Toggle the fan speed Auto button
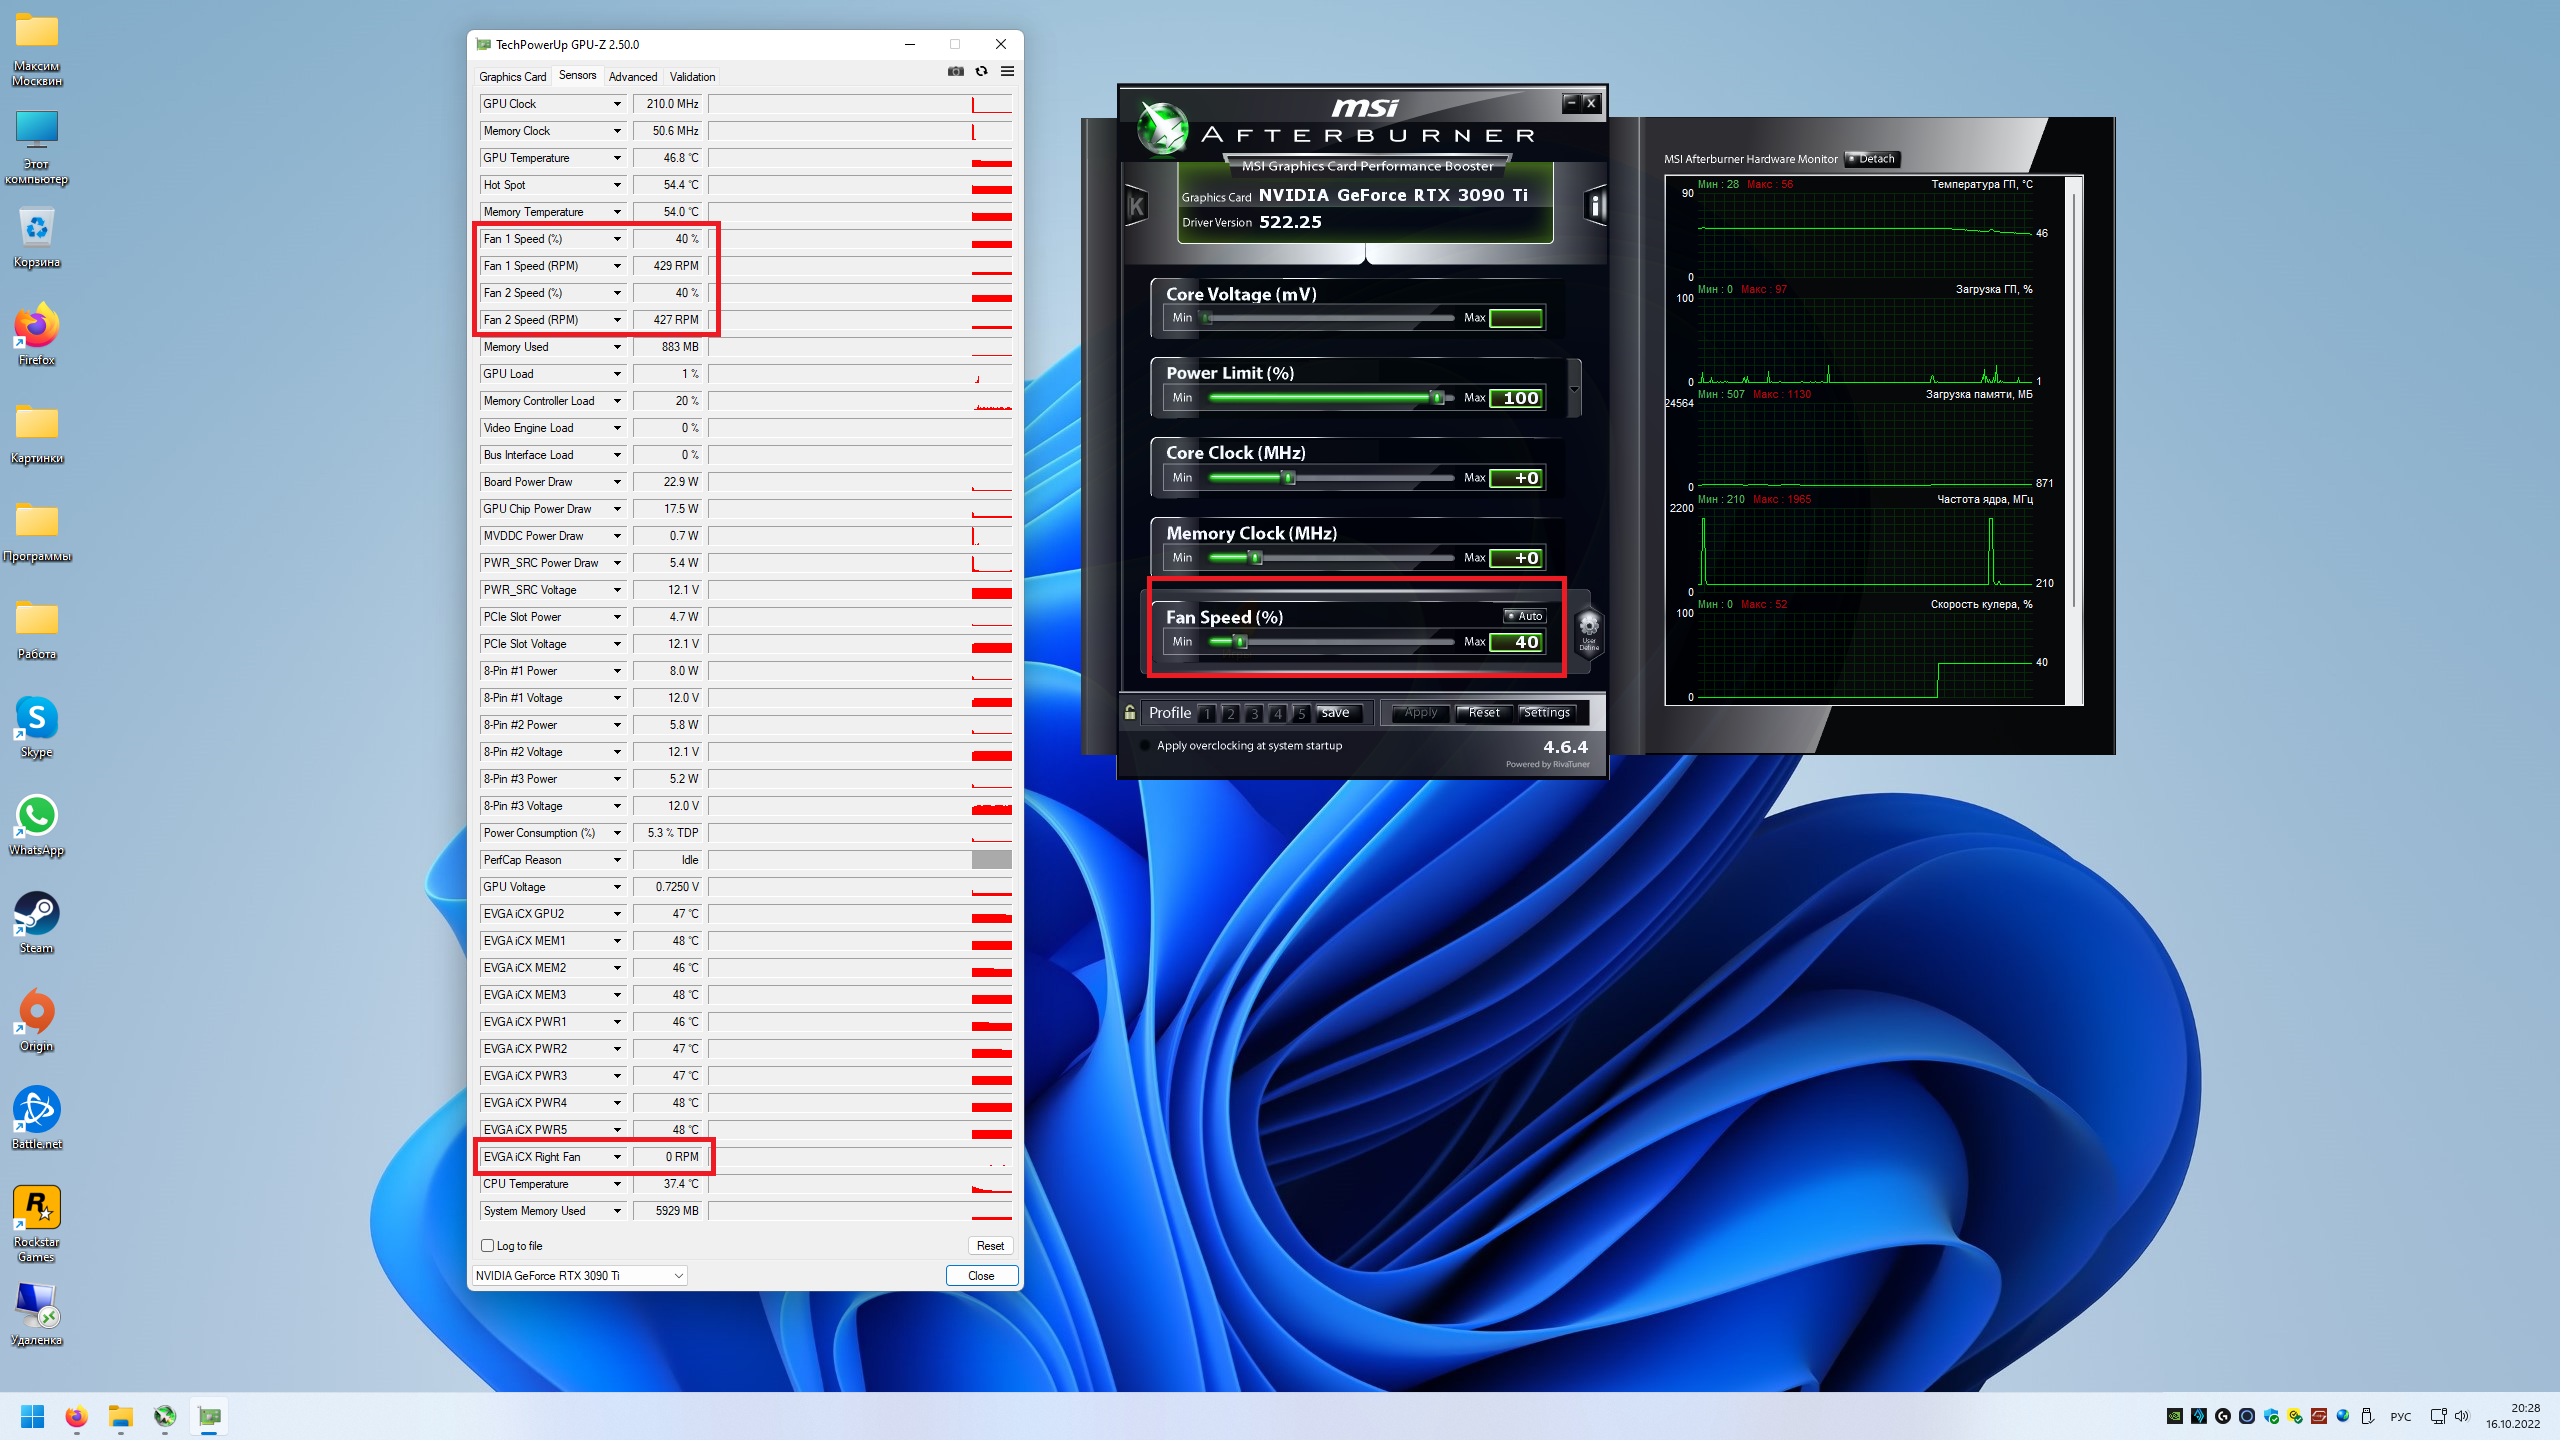 [1525, 616]
